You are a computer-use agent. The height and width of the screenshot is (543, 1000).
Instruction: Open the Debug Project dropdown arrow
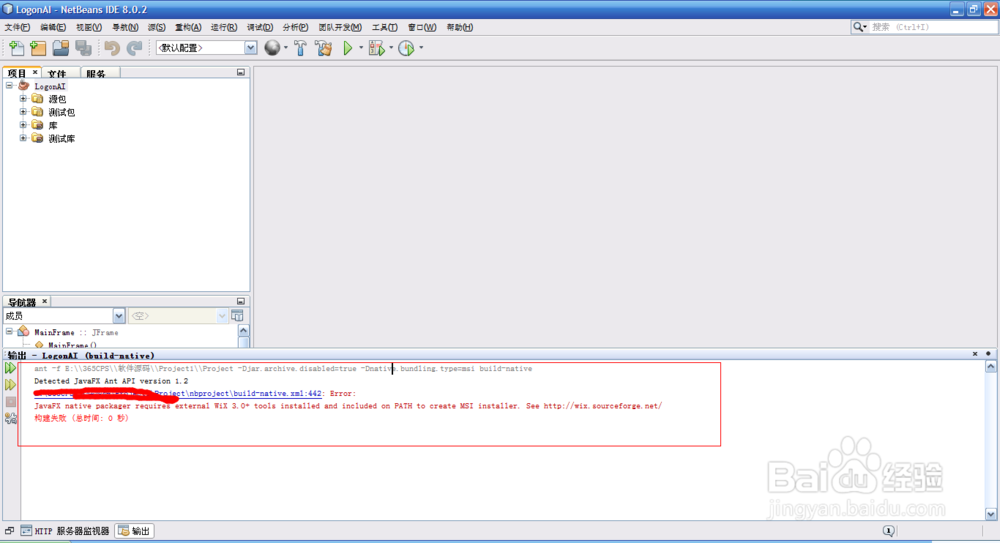coord(391,48)
